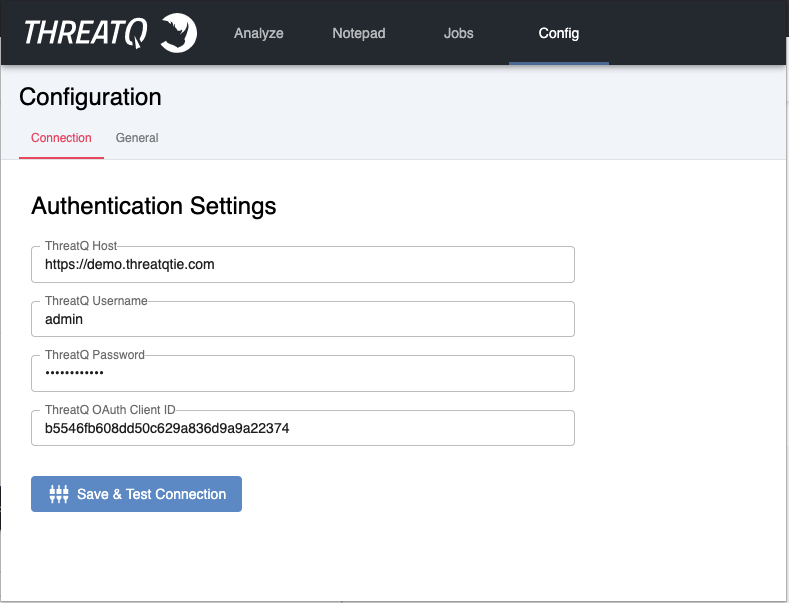789x603 pixels.
Task: Go to the Jobs page
Action: 458,33
